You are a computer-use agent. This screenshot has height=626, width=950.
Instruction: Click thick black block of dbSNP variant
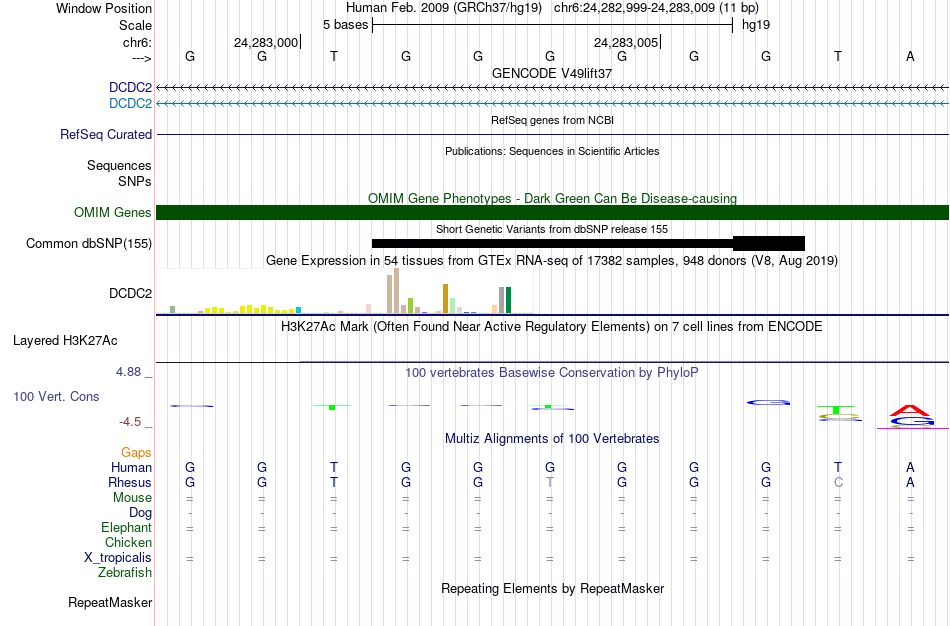click(768, 244)
